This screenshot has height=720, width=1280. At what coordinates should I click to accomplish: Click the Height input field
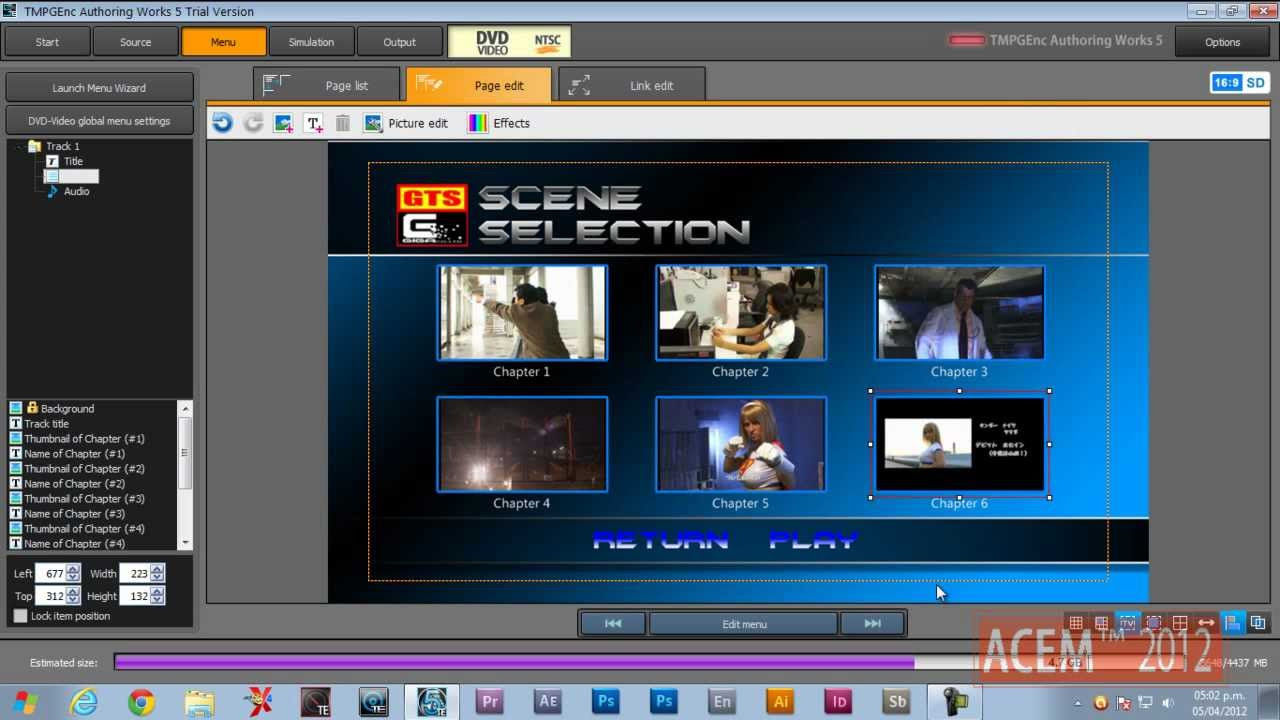point(134,596)
